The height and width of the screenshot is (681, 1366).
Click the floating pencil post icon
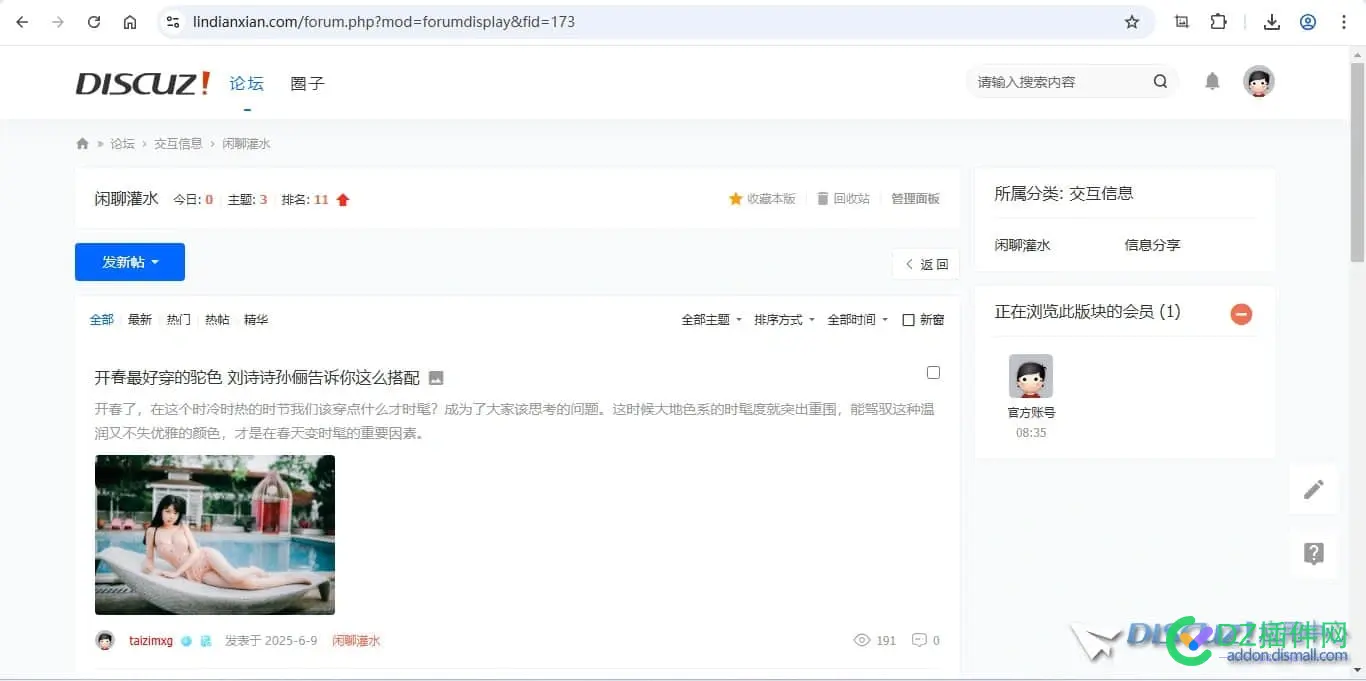[x=1314, y=489]
